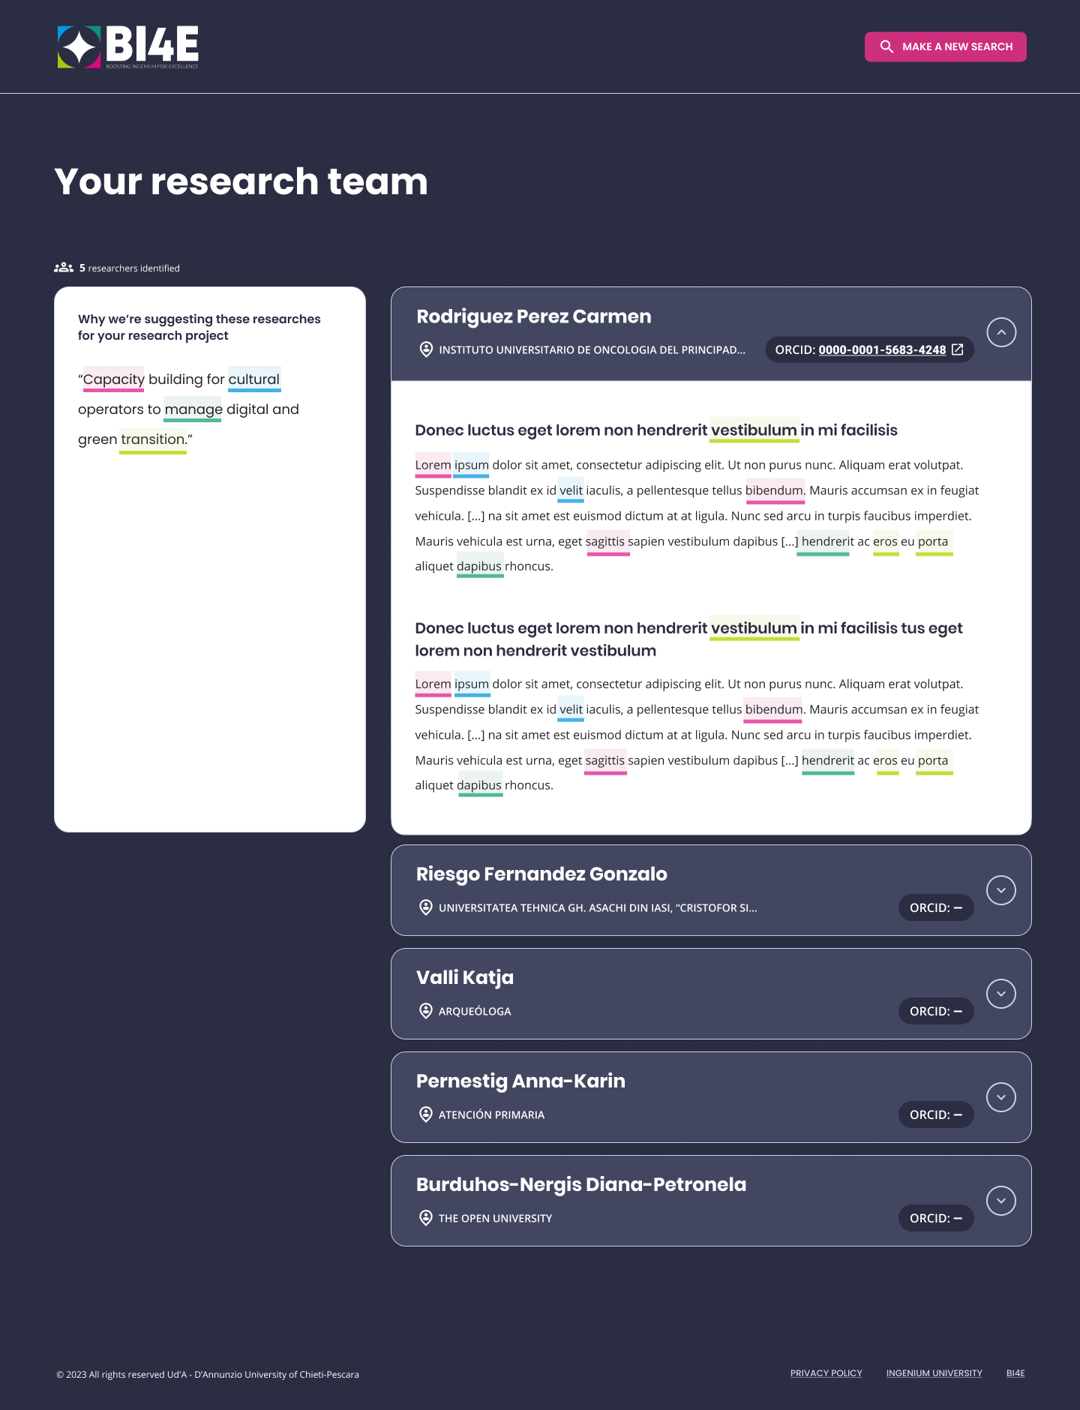Screen dimensions: 1080x1410
Task: Expand Pernestig Anna-Karin card
Action: [1001, 1097]
